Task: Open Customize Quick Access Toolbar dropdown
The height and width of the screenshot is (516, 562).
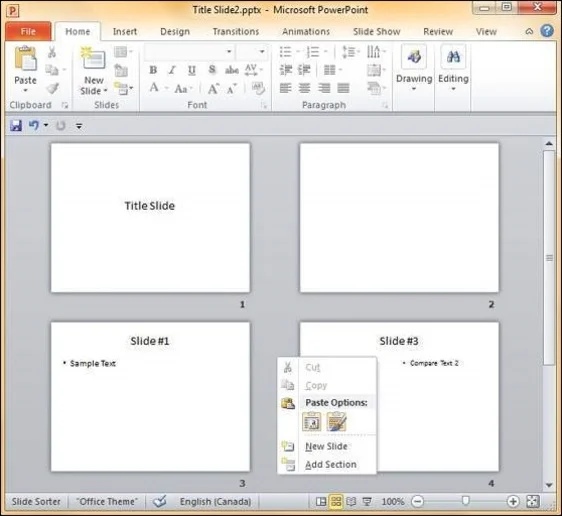Action: [79, 126]
